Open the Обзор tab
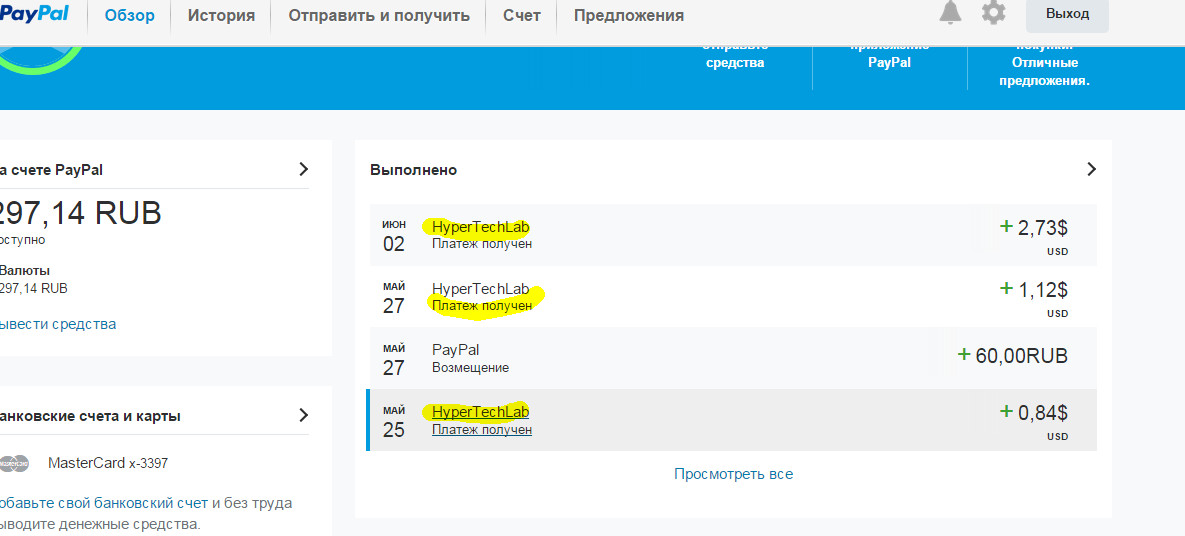This screenshot has height=536, width=1185. click(129, 15)
